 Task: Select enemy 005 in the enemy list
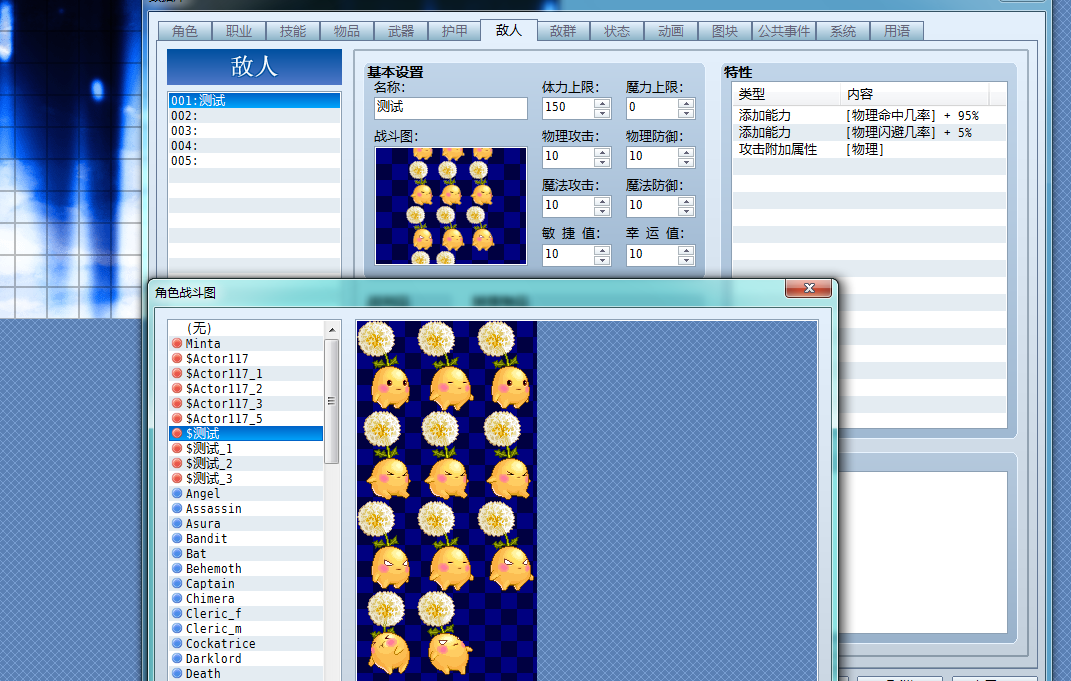point(254,161)
